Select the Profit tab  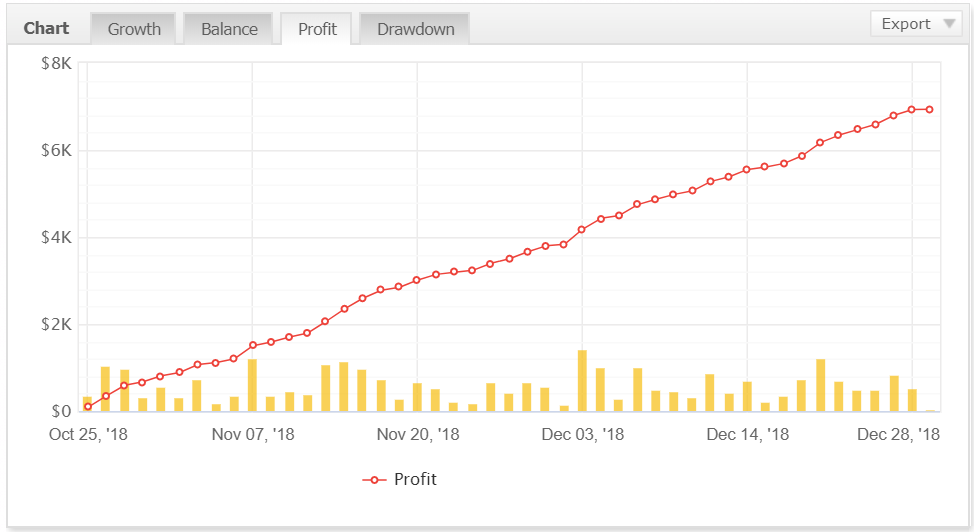pos(317,29)
